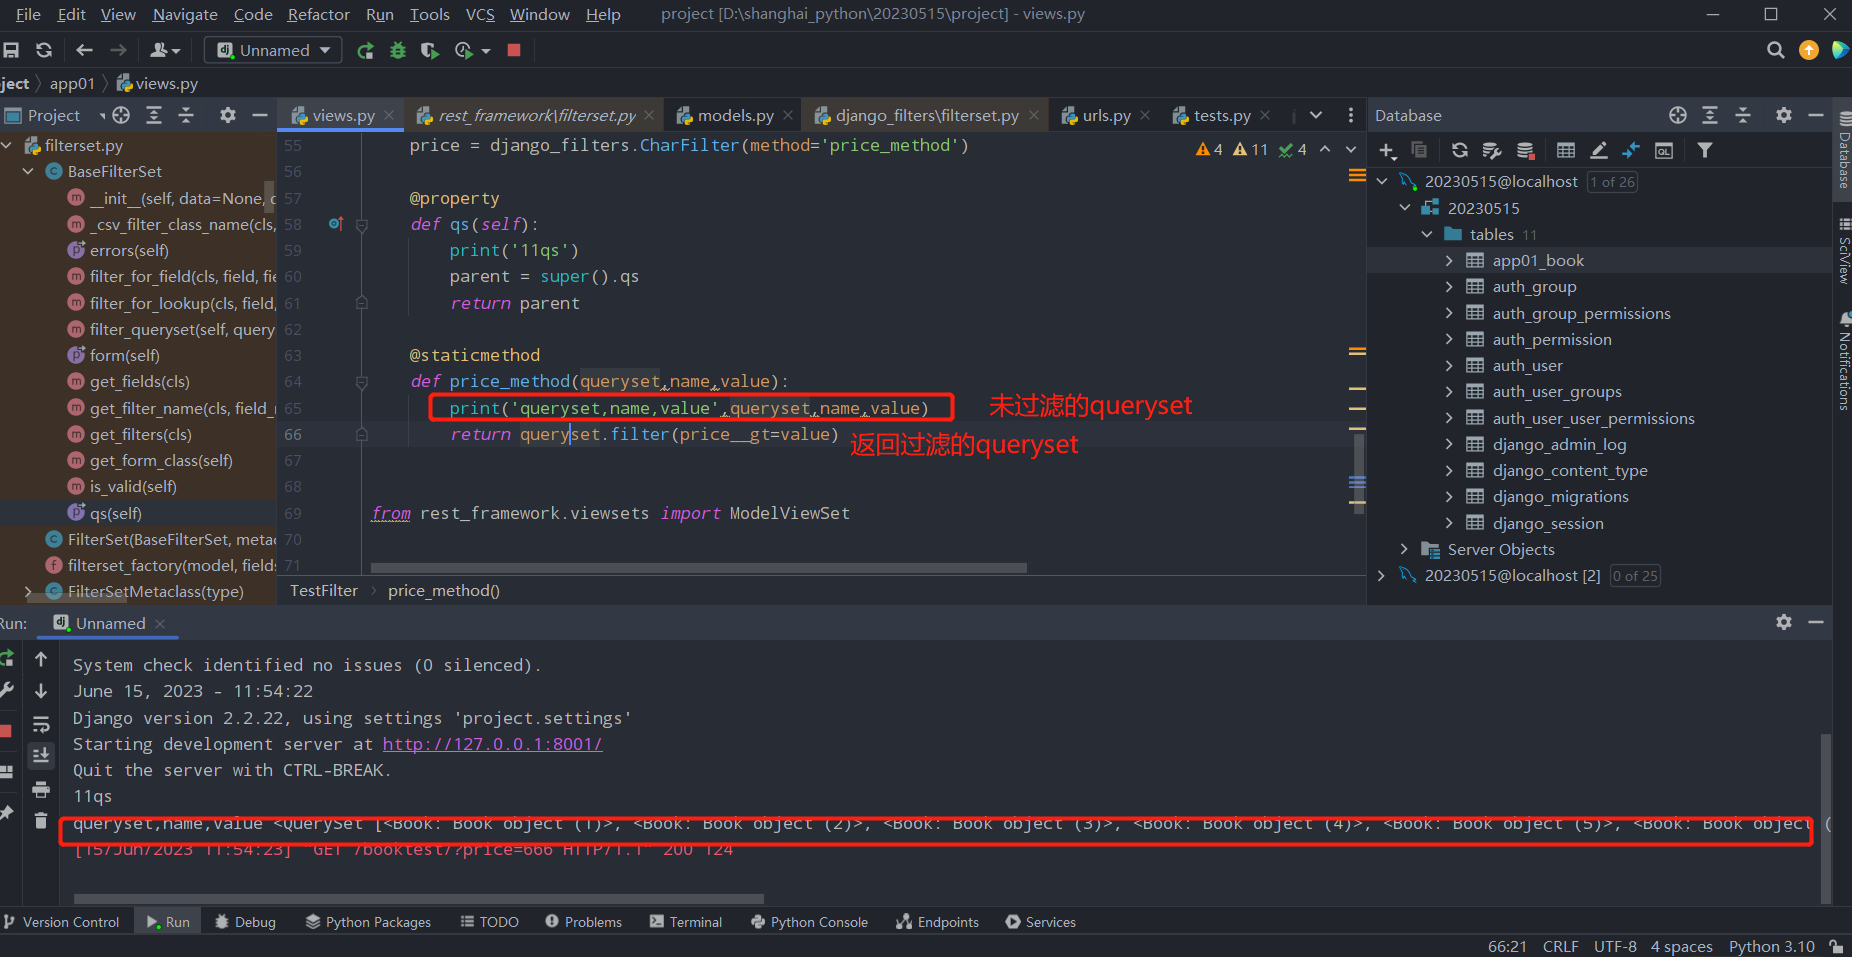Image resolution: width=1852 pixels, height=957 pixels.
Task: Expand the 20230515@localhost [2] data source
Action: [1382, 576]
